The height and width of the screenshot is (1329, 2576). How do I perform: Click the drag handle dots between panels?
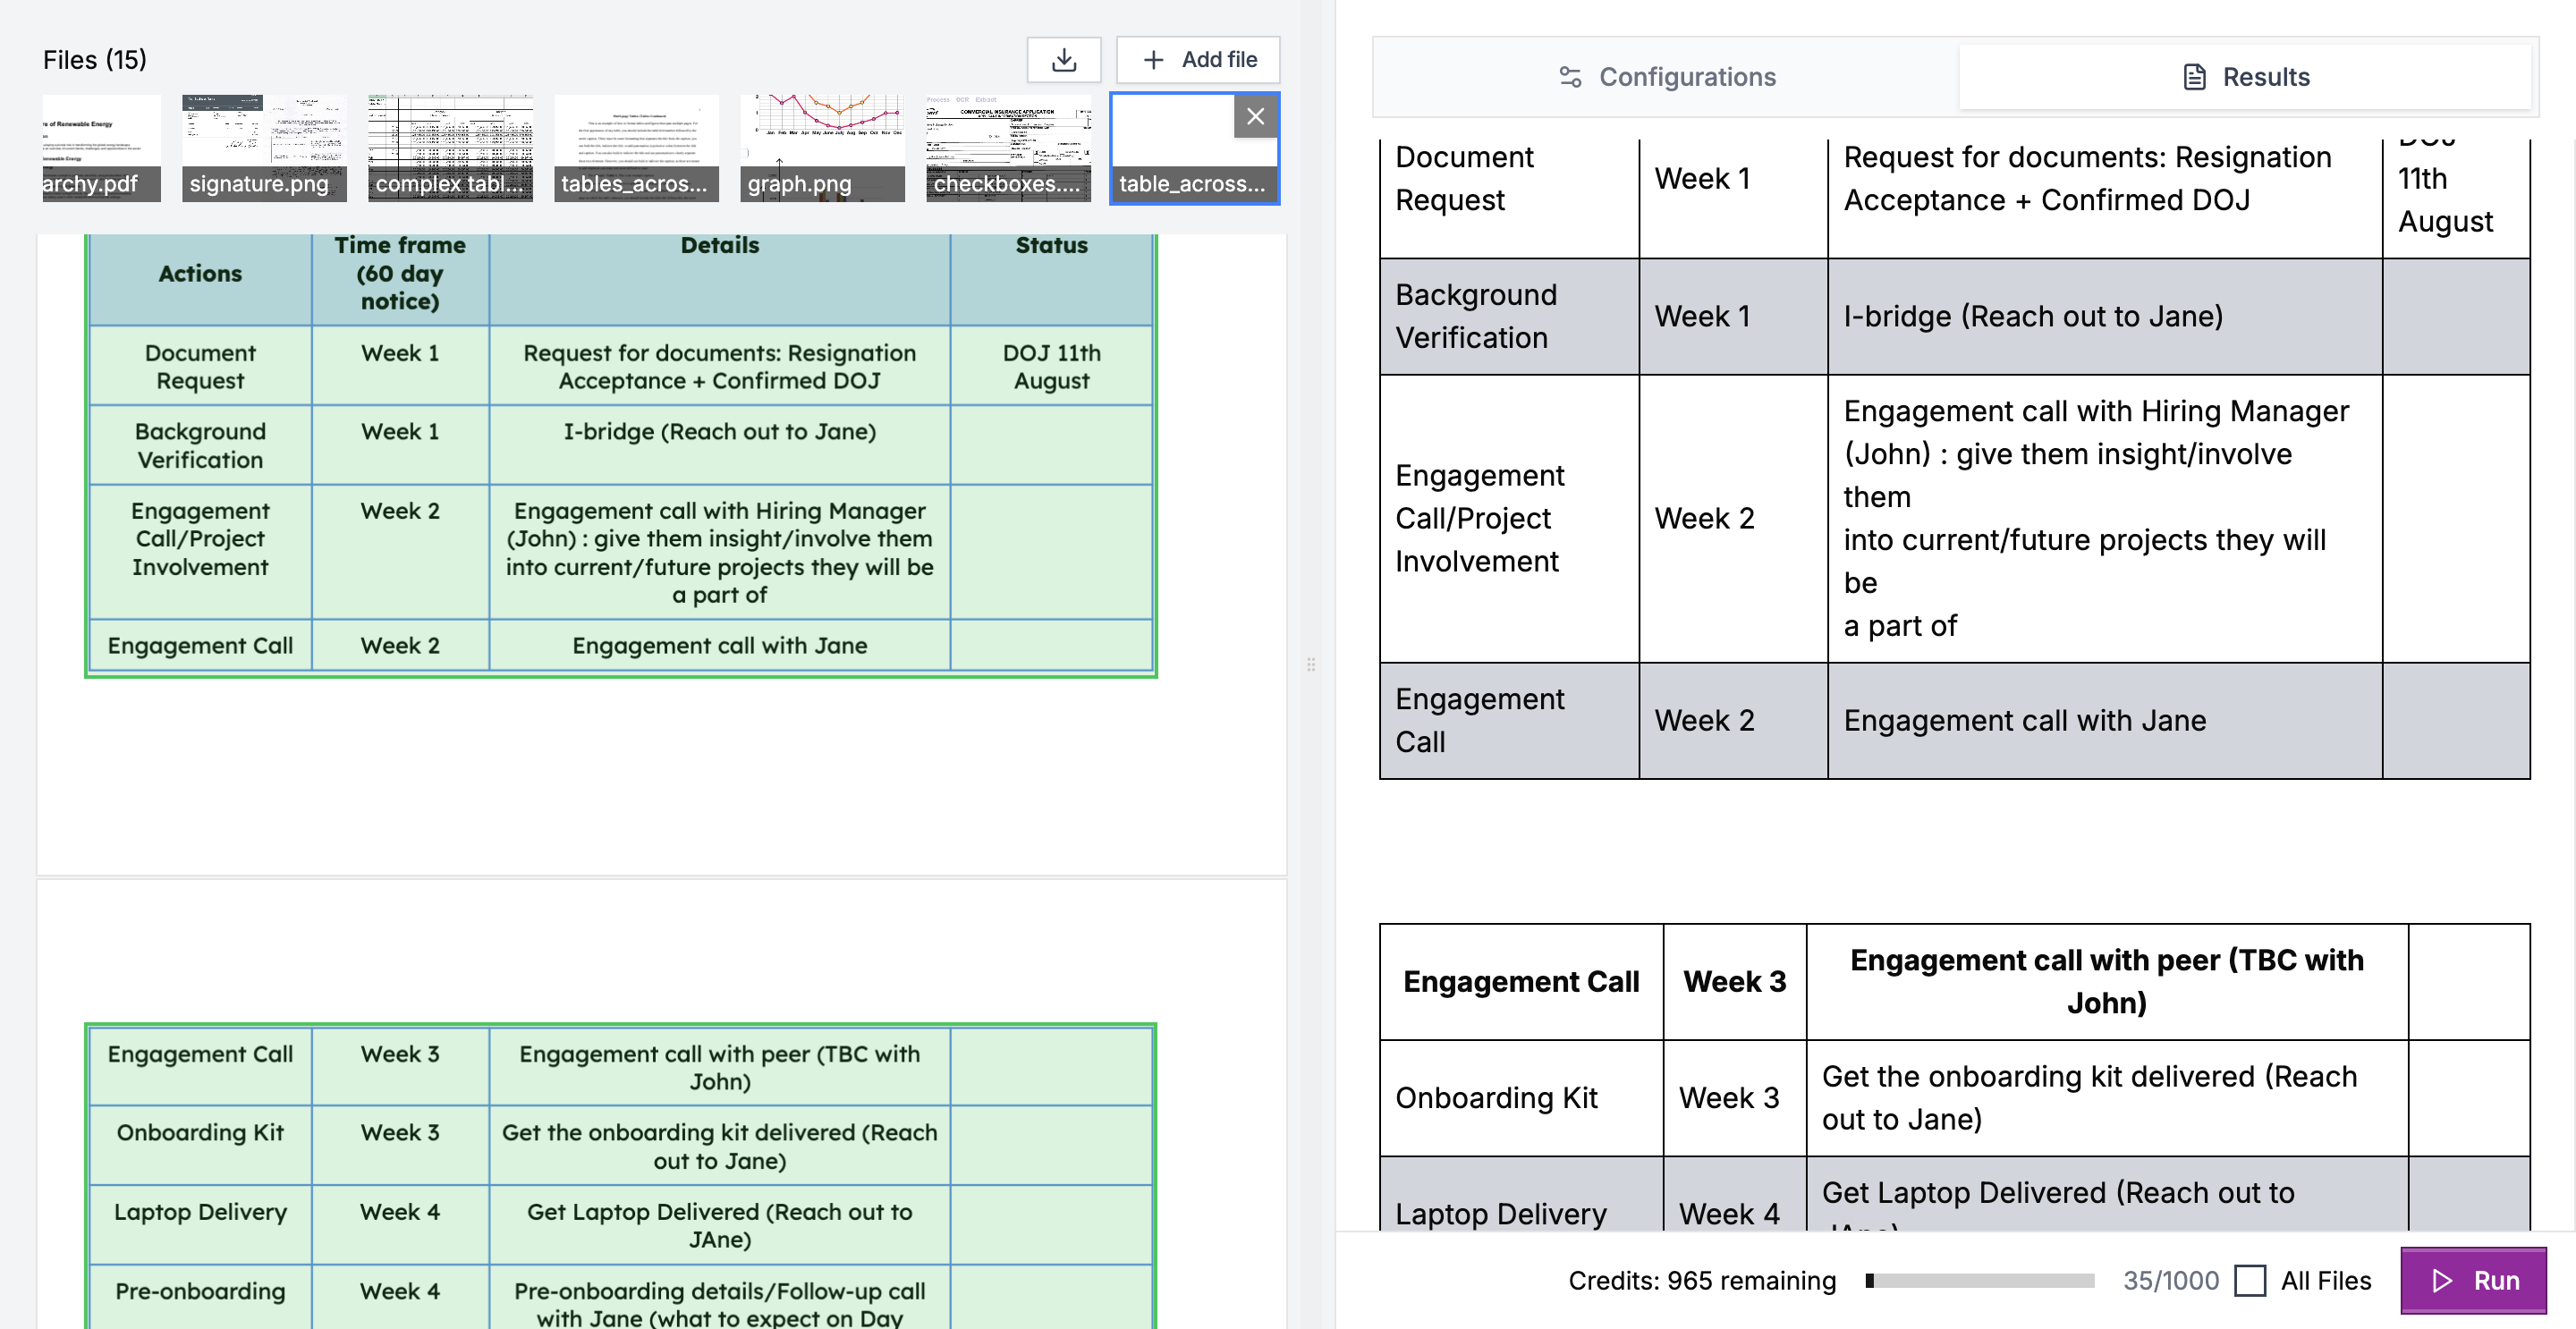(x=1310, y=664)
